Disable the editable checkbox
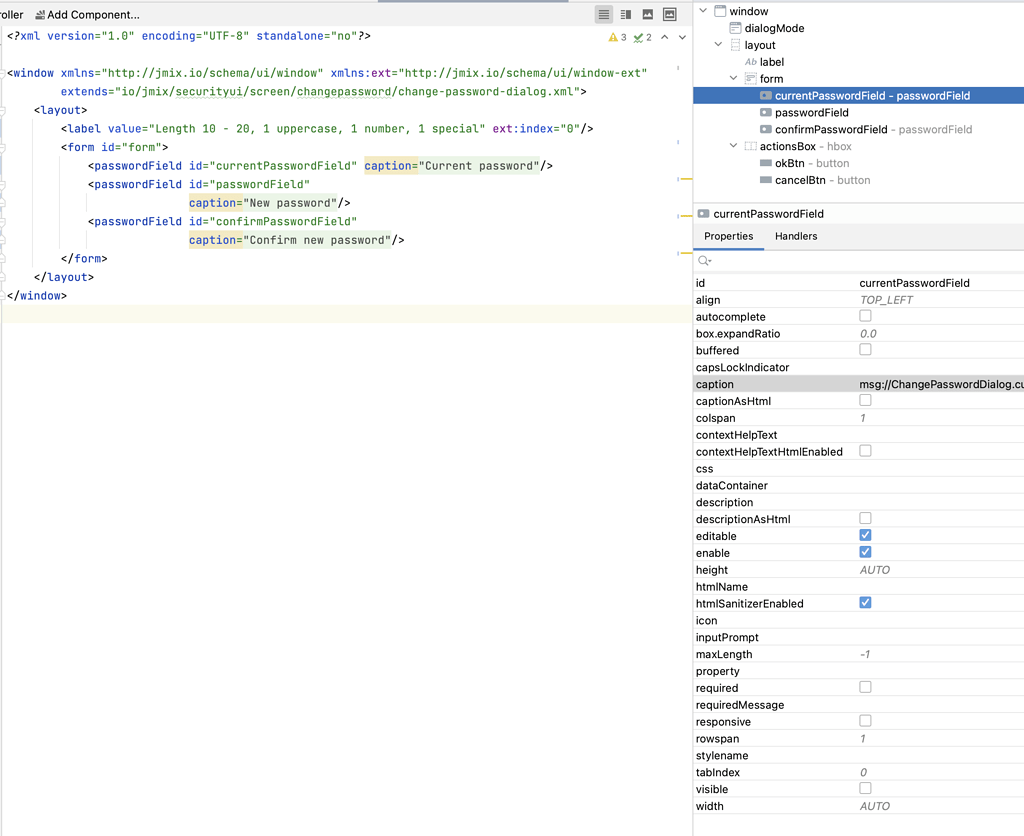Screen dimensions: 1024x836 [x=864, y=535]
